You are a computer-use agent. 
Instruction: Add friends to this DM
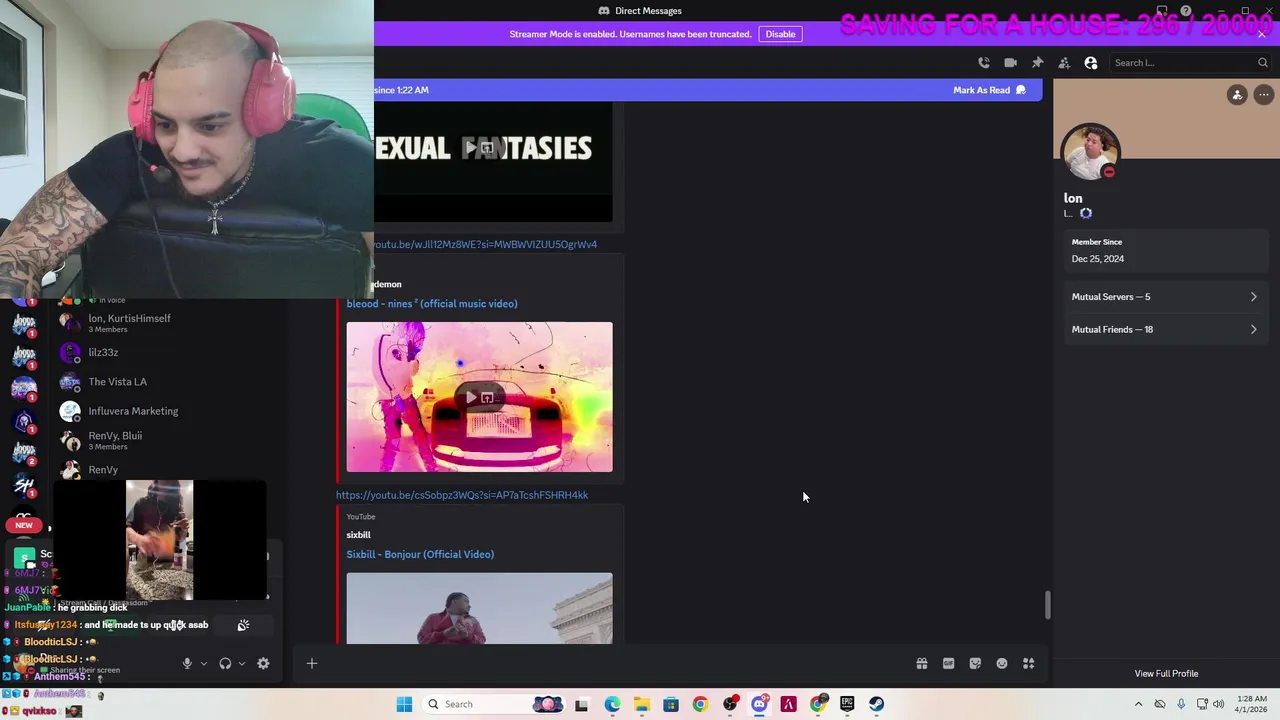tap(1064, 63)
